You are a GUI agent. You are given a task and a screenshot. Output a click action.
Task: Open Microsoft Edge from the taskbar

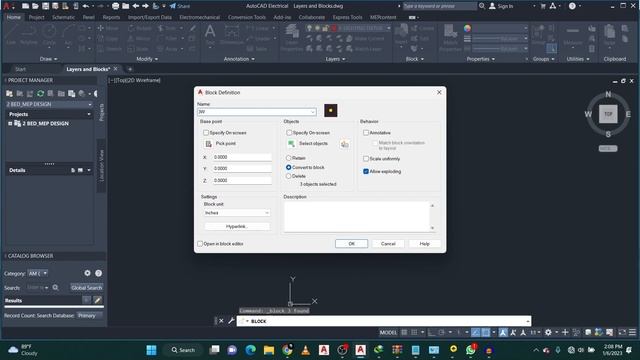251,350
